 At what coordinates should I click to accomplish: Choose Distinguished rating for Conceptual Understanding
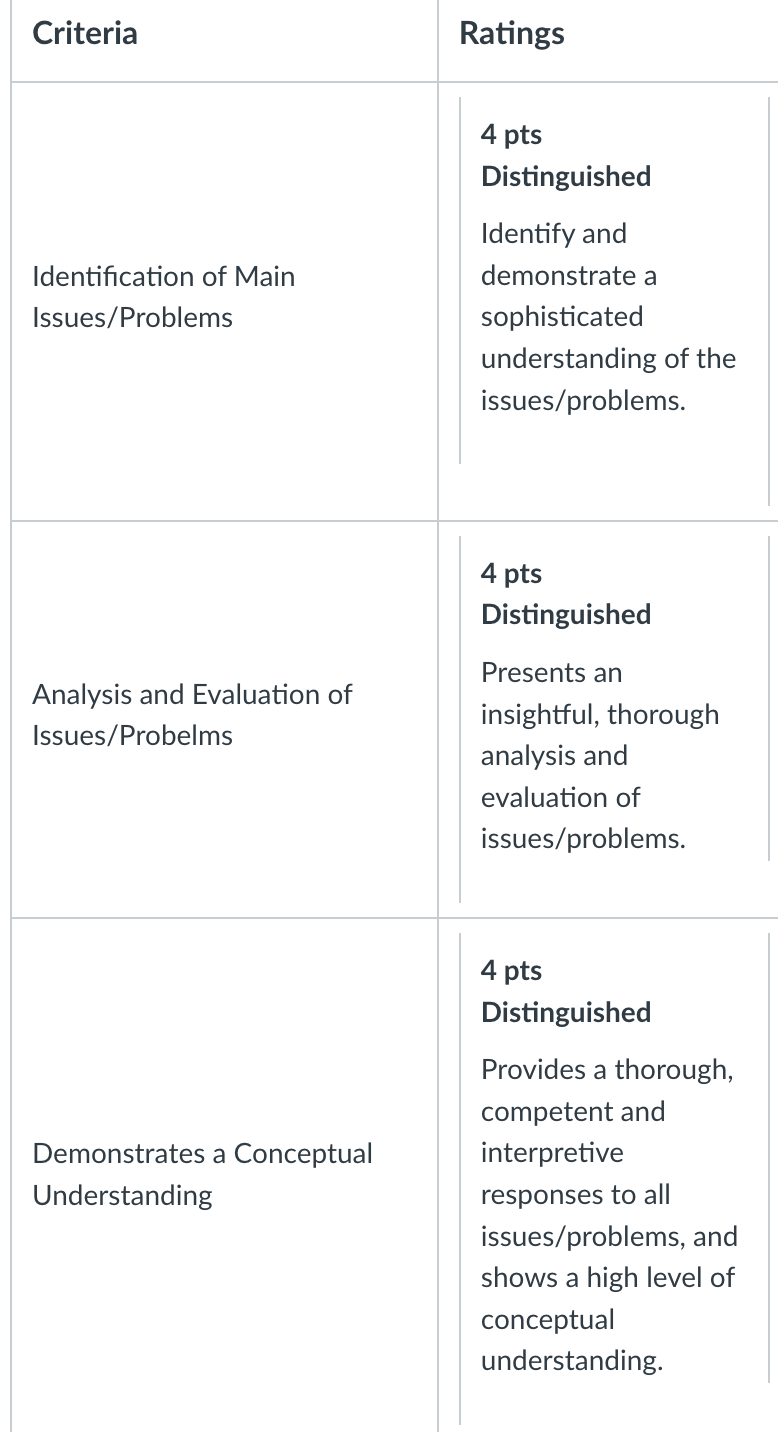(566, 1012)
